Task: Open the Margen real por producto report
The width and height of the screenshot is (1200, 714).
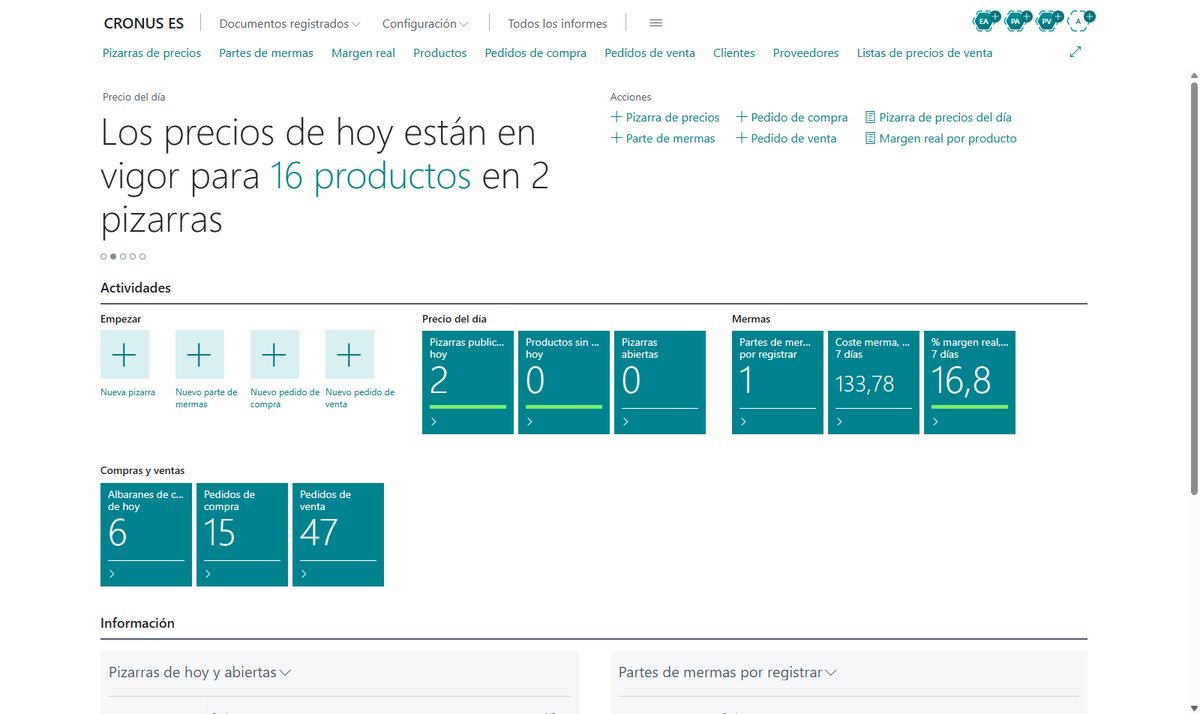Action: (940, 138)
